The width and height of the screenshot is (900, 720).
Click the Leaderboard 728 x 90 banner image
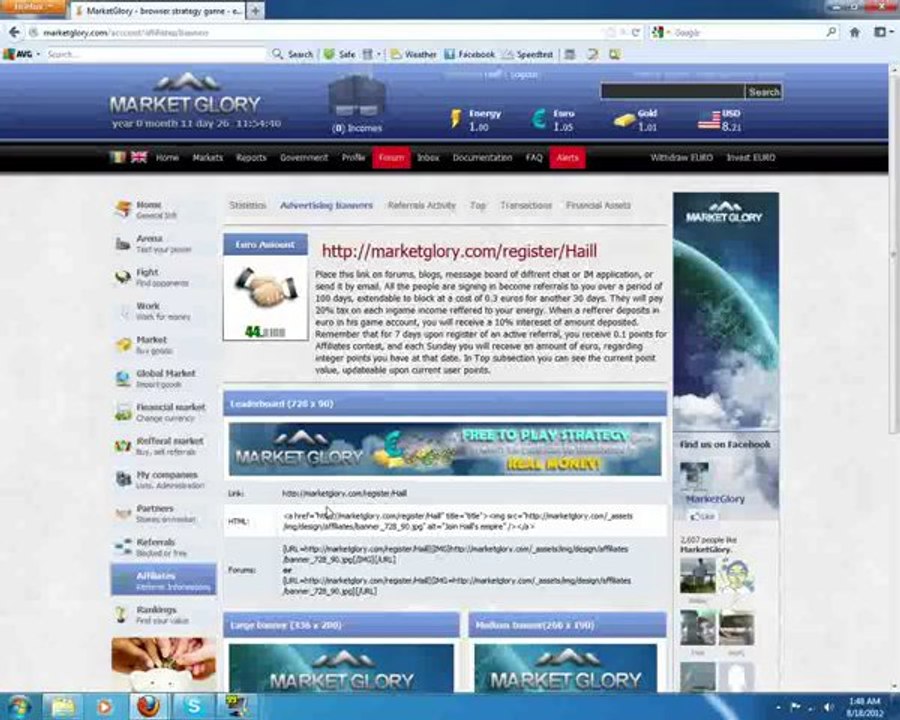[x=445, y=449]
